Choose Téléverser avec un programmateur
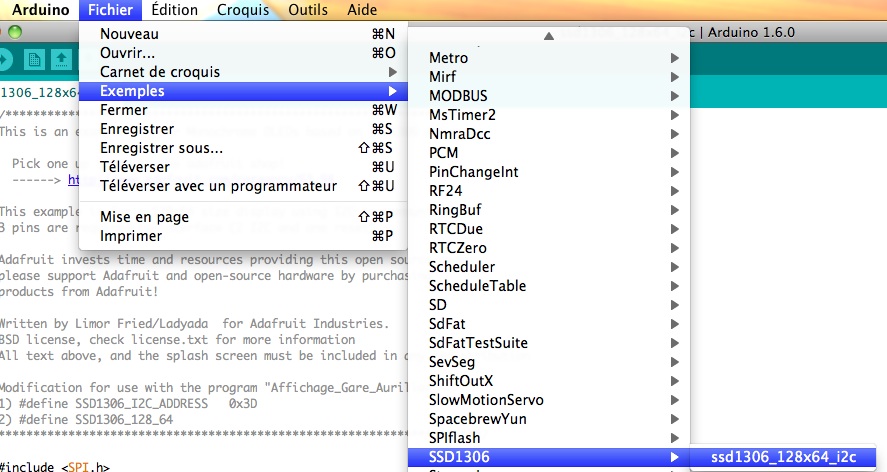Image resolution: width=887 pixels, height=472 pixels. coord(243,186)
